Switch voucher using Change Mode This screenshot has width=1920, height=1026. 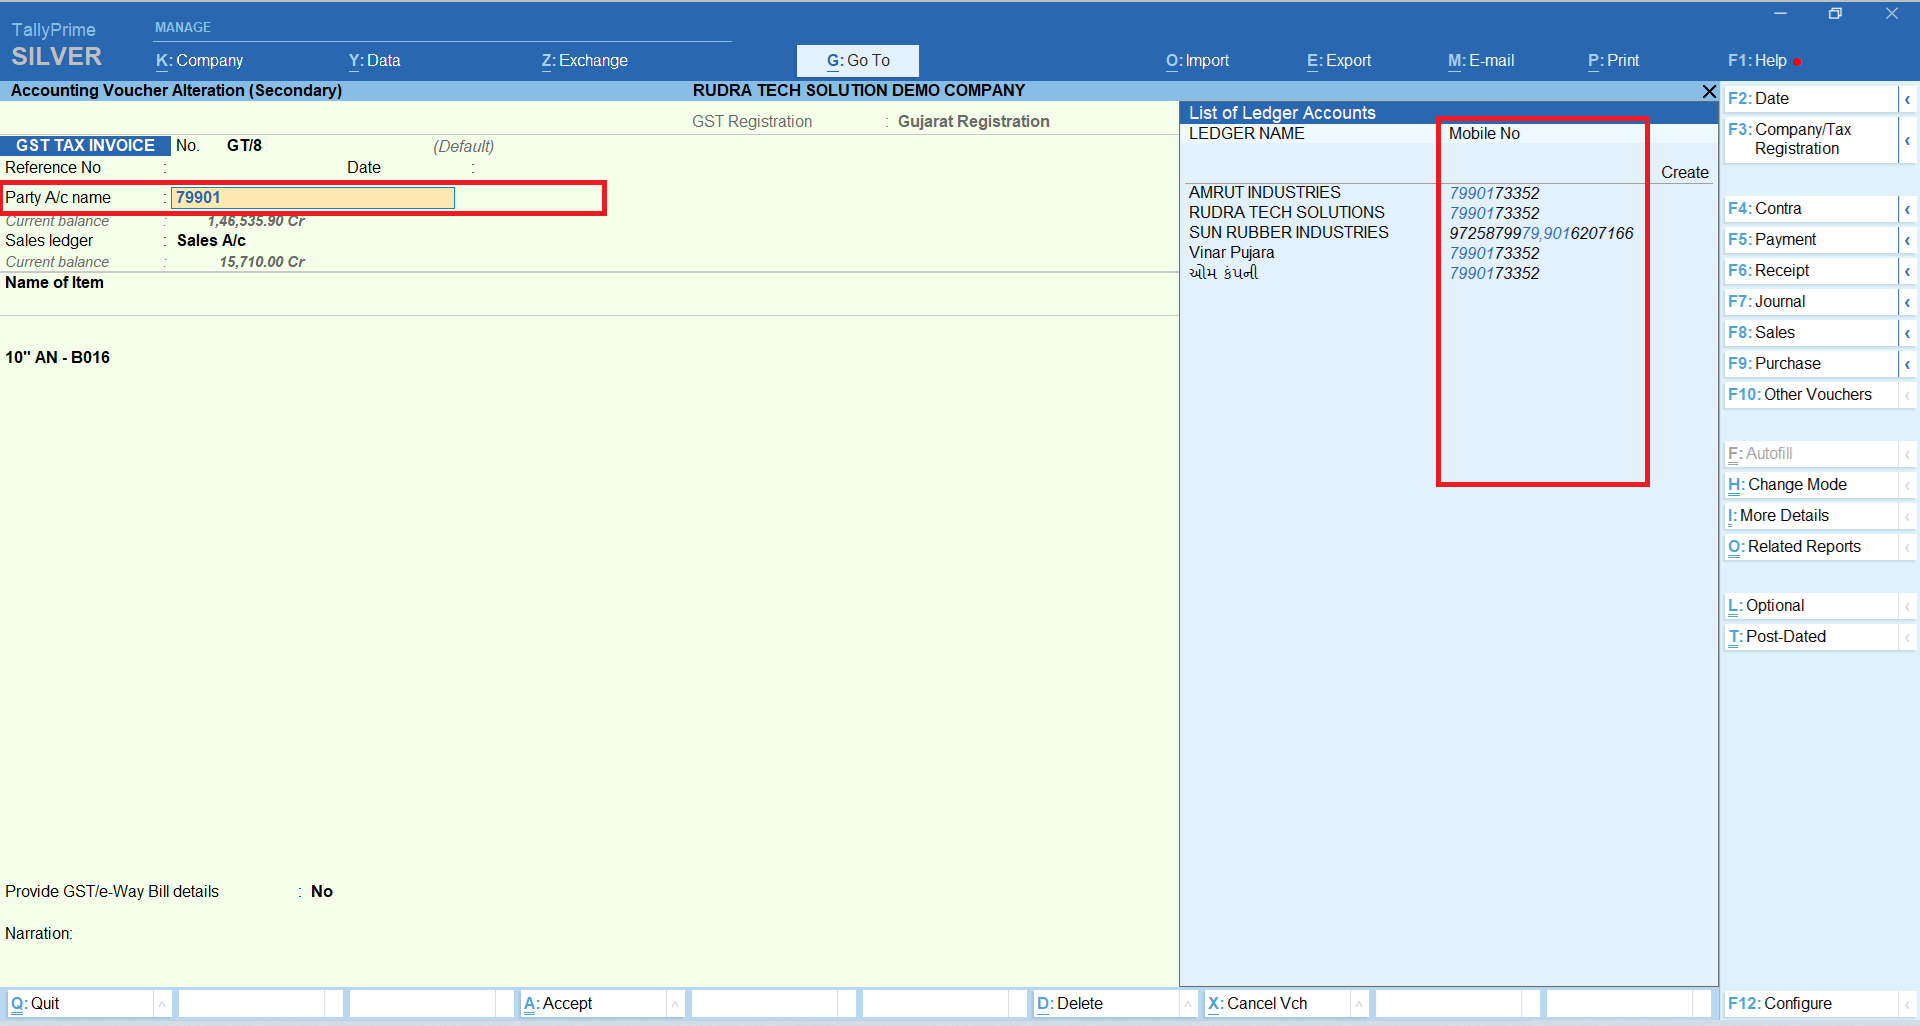pyautogui.click(x=1796, y=485)
